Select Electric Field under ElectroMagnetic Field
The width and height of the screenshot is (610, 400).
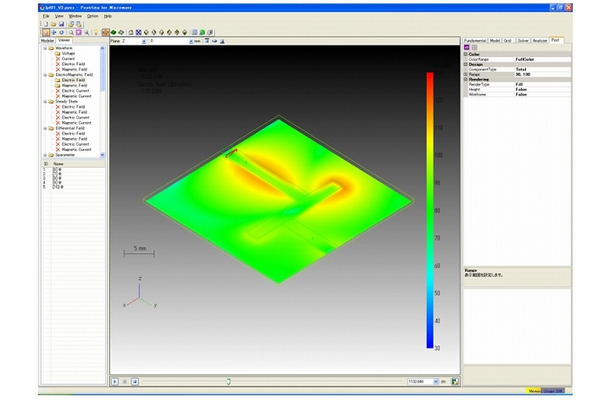[73, 80]
